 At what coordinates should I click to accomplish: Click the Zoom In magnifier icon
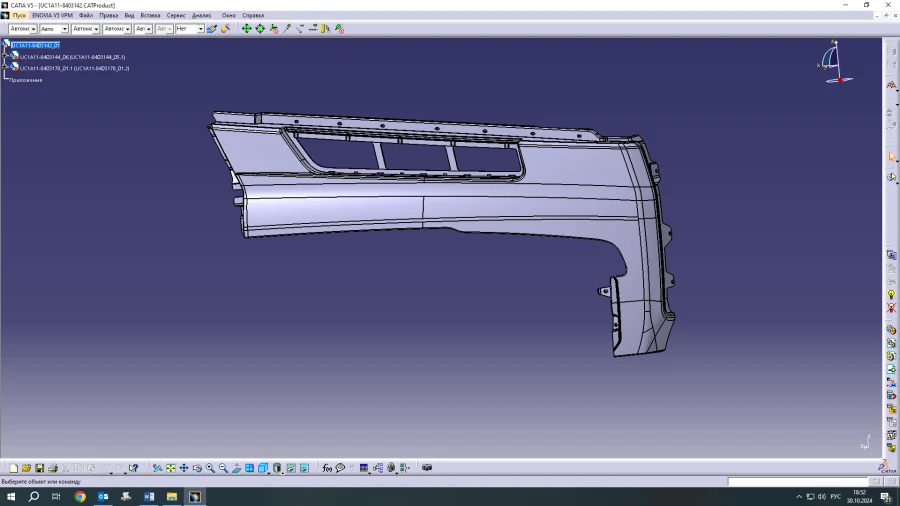(210, 468)
